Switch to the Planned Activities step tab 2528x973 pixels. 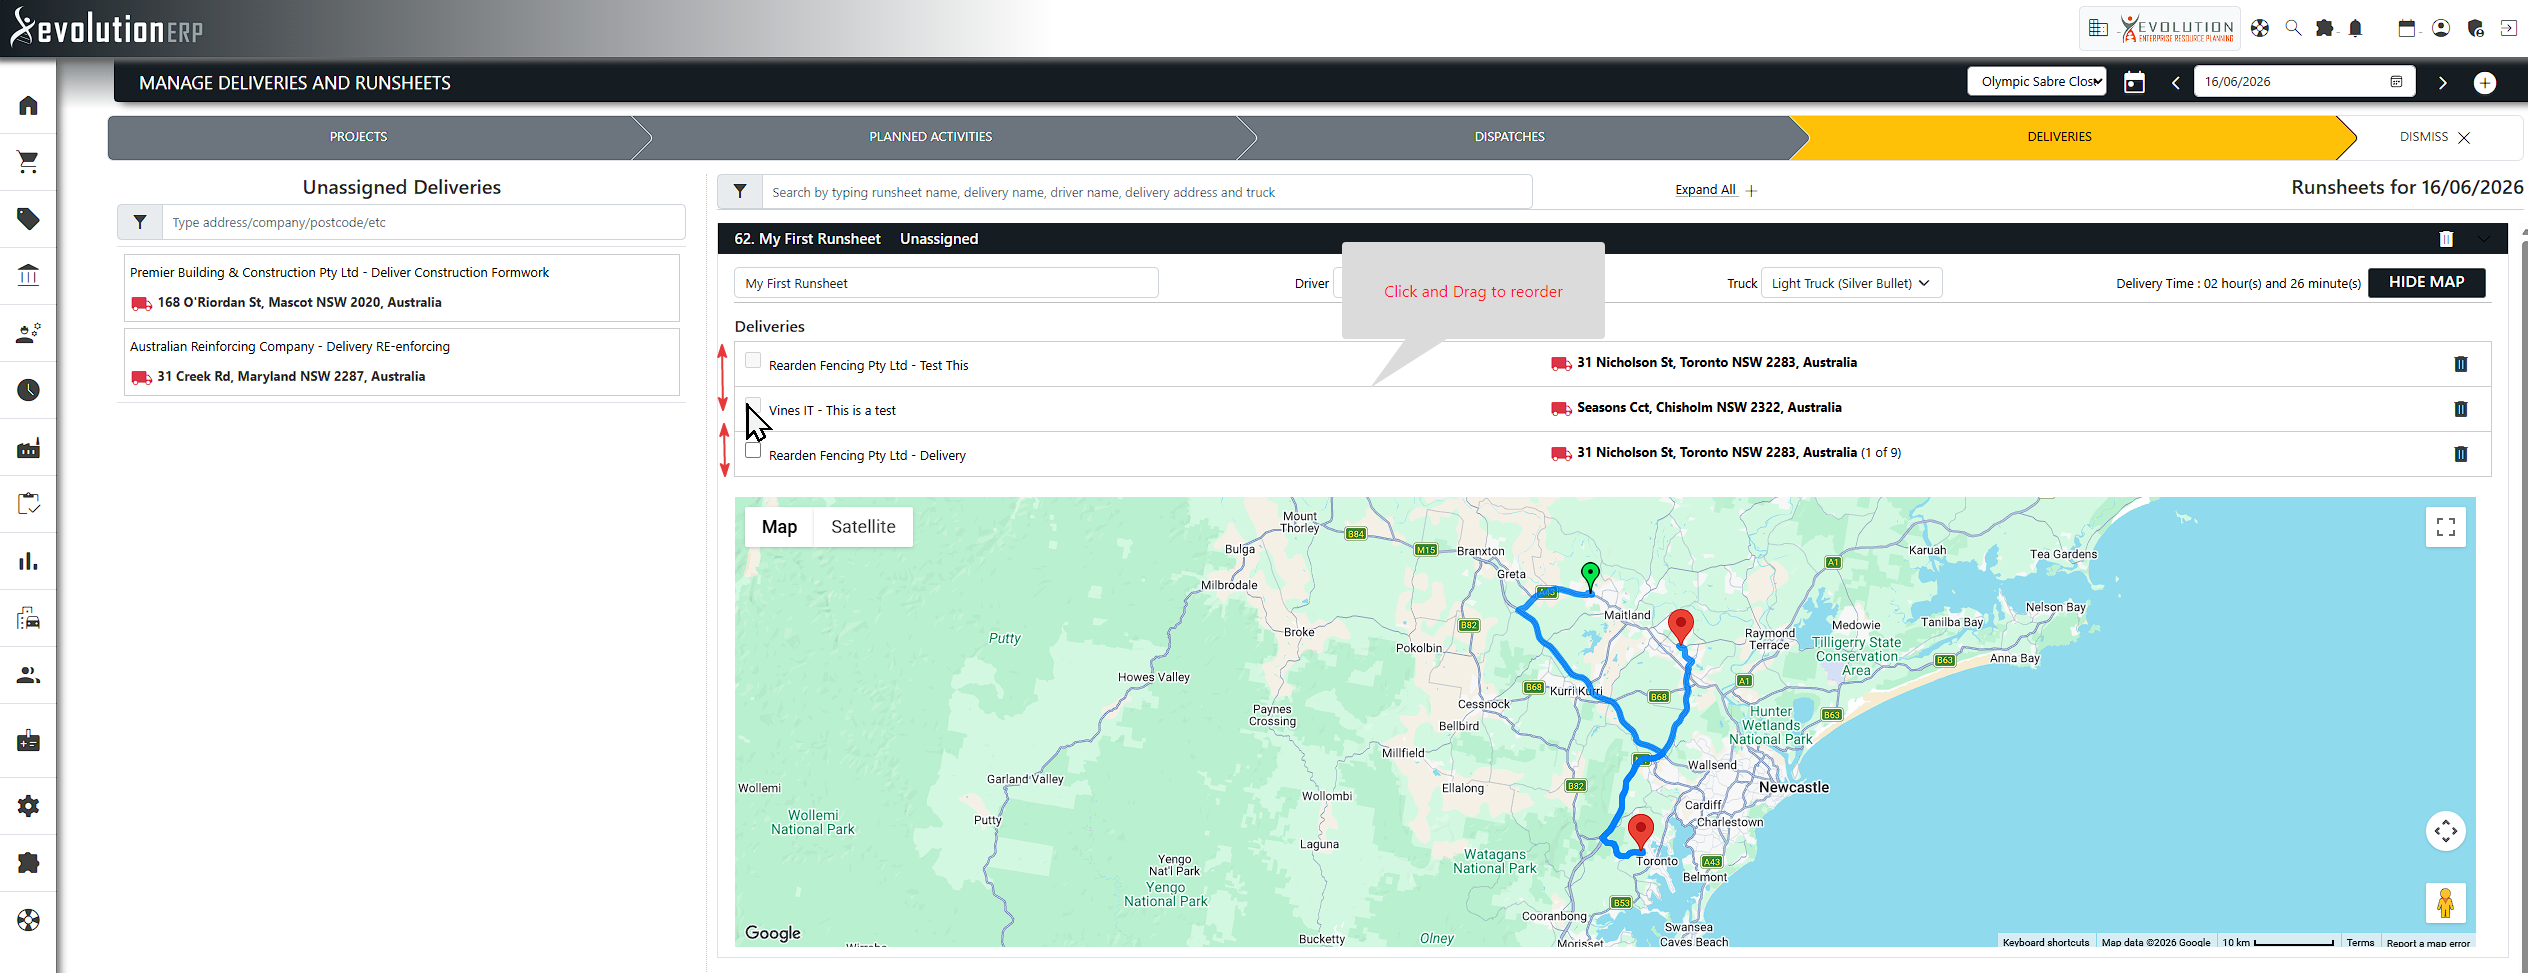pos(930,137)
